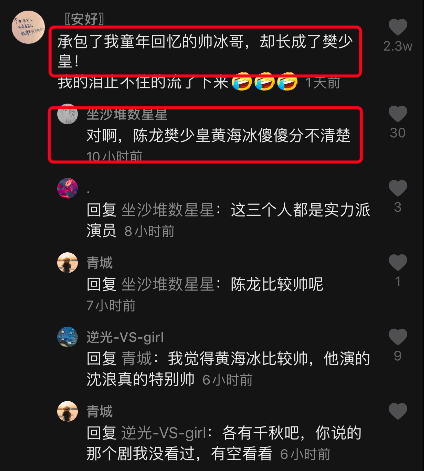Like 青城's reply saying 各有千秋吧
The width and height of the screenshot is (424, 471).
coord(398,411)
